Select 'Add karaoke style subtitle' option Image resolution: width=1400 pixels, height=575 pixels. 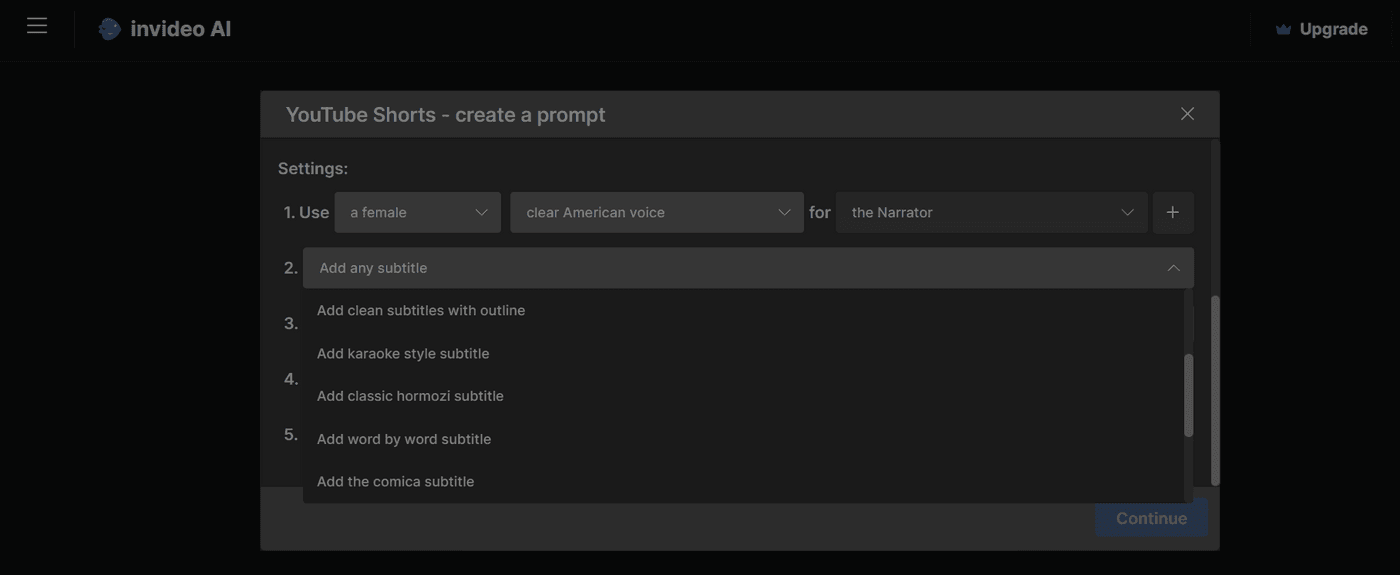tap(743, 353)
